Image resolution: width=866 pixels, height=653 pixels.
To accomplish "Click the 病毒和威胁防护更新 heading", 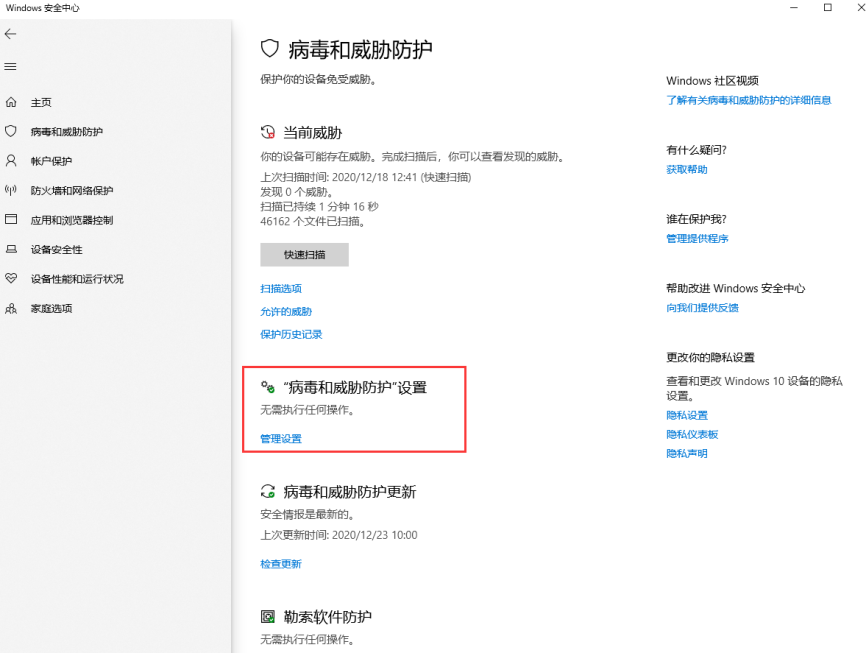I will pos(350,492).
